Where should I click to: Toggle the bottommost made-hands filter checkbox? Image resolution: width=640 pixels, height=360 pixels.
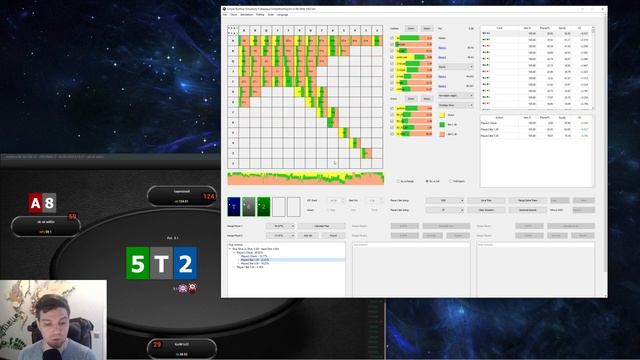point(392,89)
